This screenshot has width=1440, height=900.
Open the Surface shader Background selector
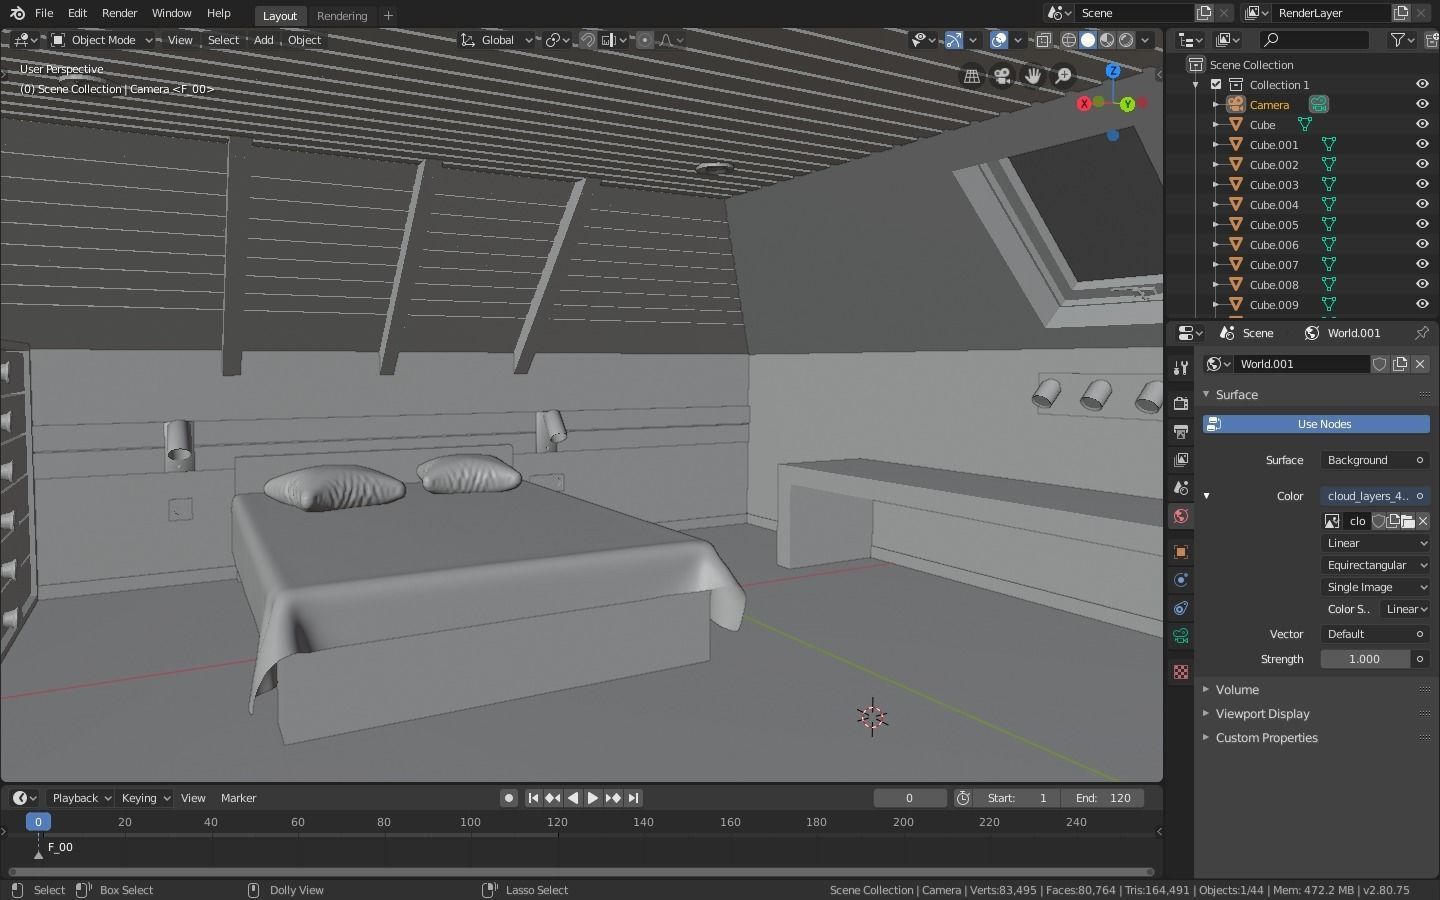tap(1375, 460)
